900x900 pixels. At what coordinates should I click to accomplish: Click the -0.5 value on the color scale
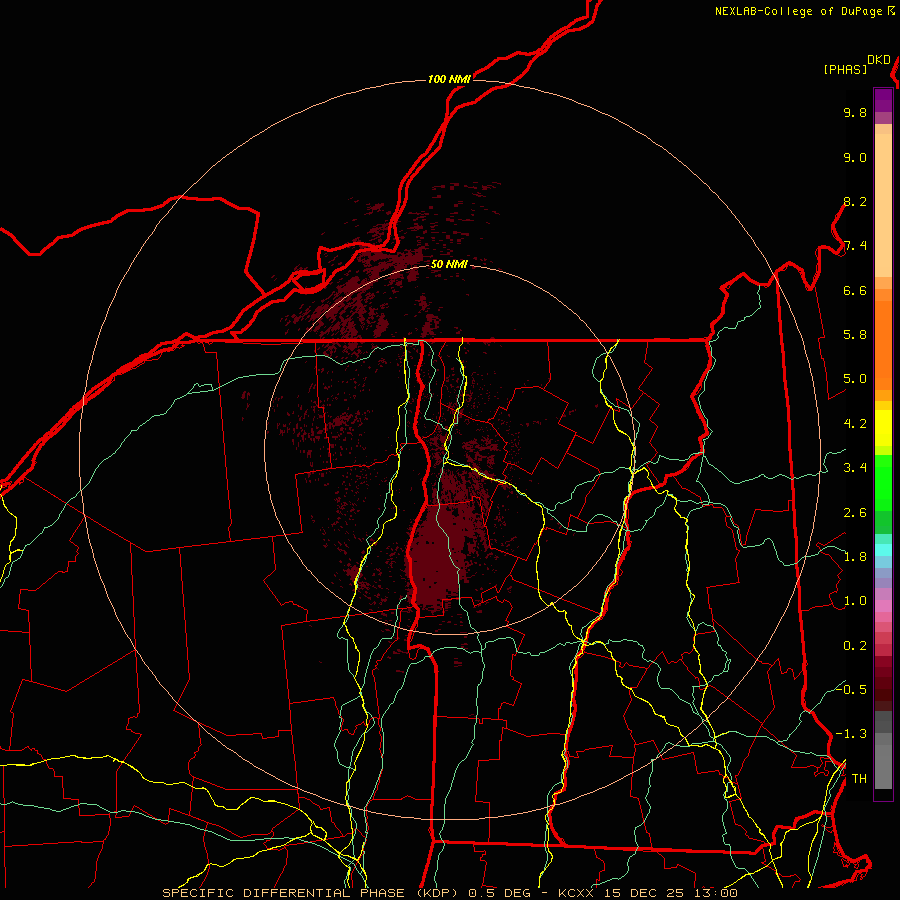tap(851, 689)
